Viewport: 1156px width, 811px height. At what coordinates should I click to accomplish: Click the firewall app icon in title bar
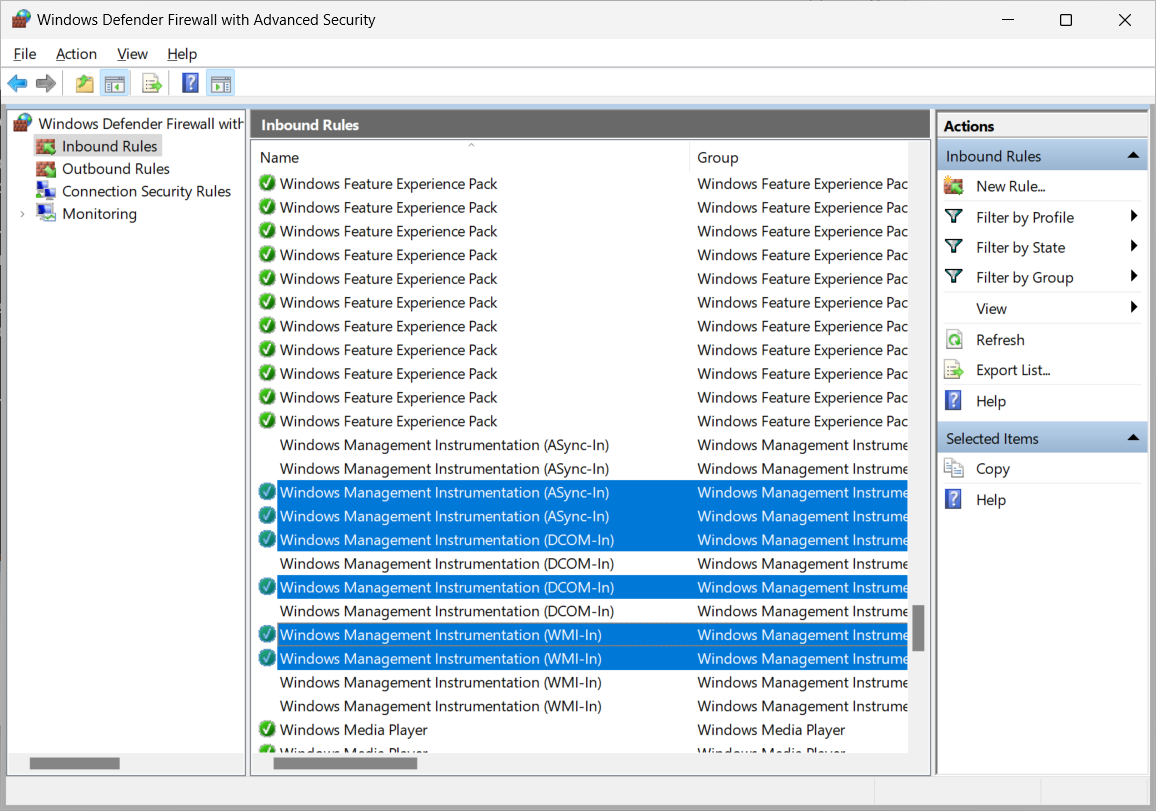click(x=21, y=19)
